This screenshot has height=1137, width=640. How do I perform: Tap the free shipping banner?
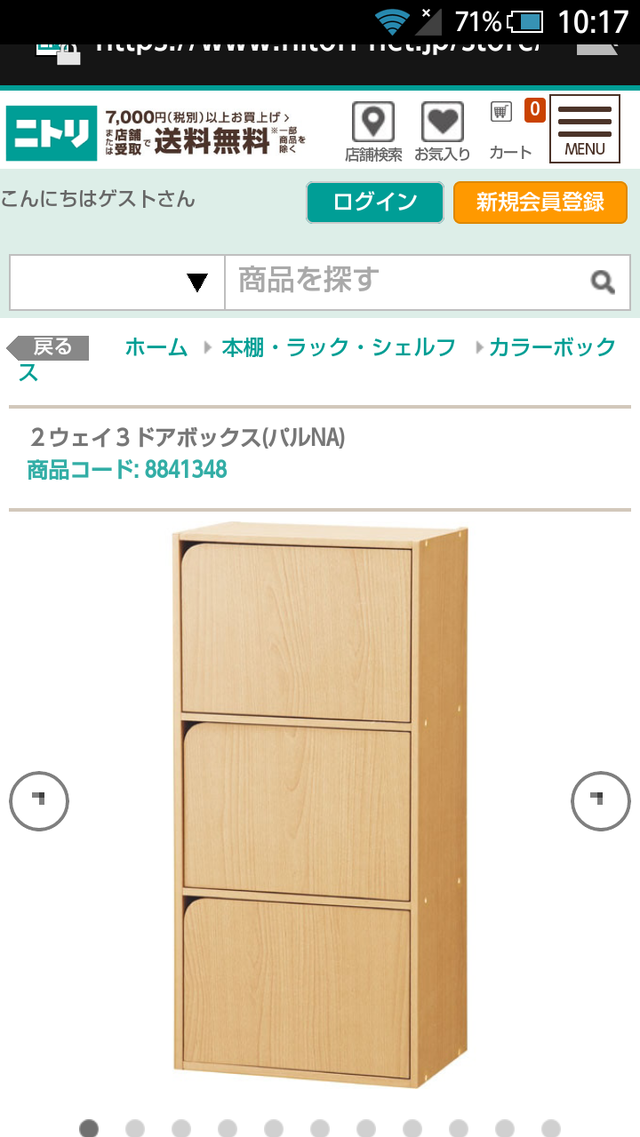click(x=206, y=133)
